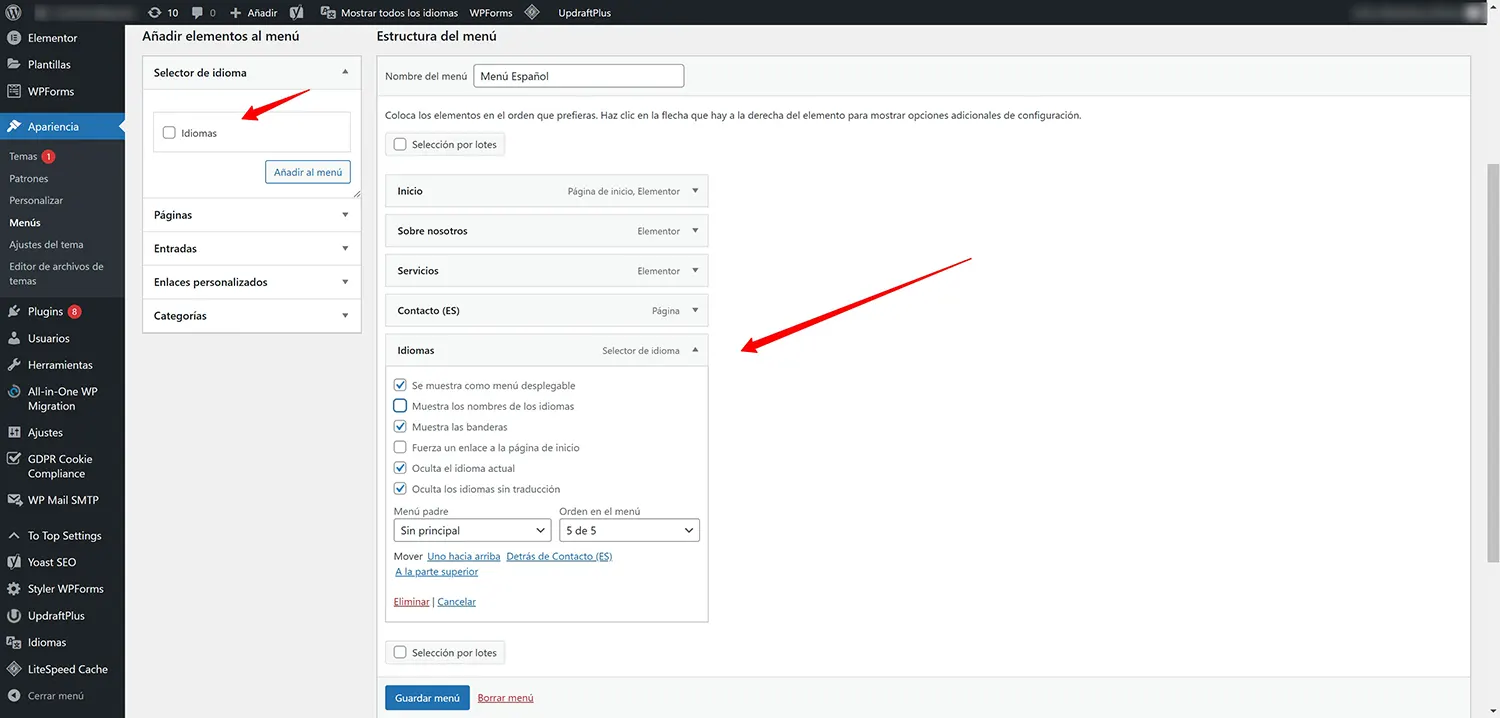Open the comments bubble icon
This screenshot has height=718, width=1500.
coord(203,13)
